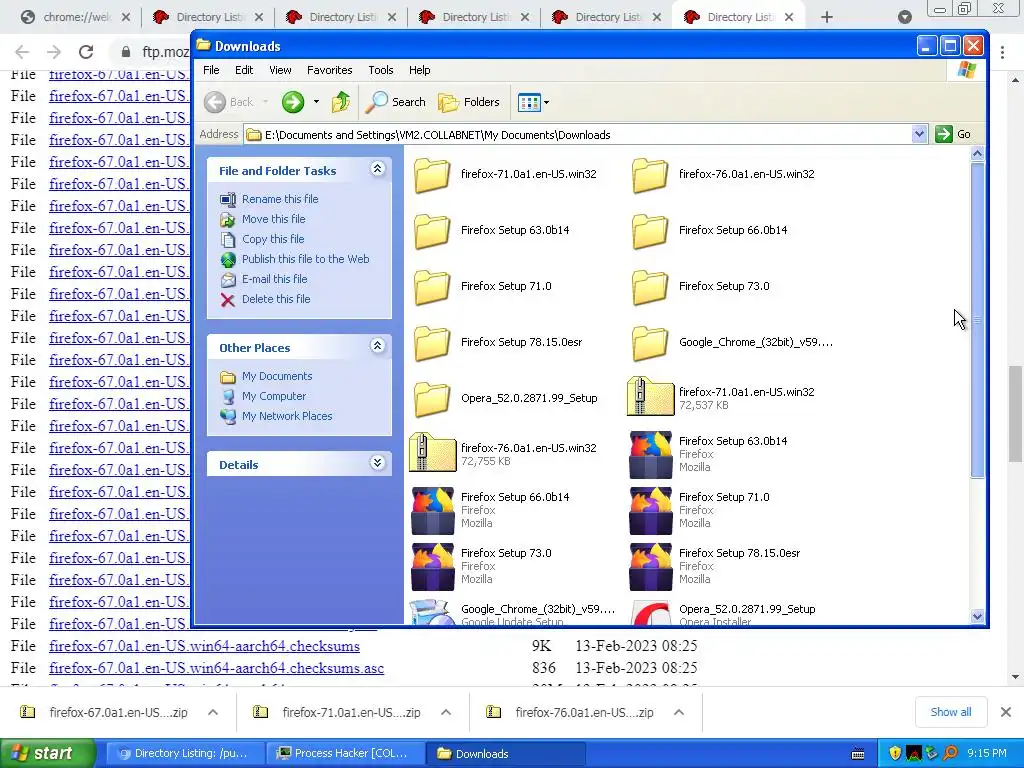The width and height of the screenshot is (1024, 768).
Task: Open the Search tool in Downloads toolbar
Action: 395,102
